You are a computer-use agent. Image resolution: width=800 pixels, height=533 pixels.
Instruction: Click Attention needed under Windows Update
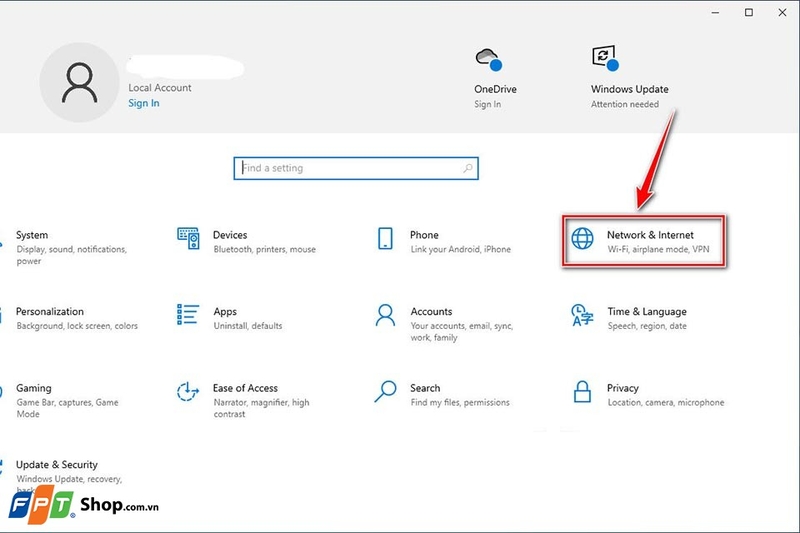tap(624, 104)
